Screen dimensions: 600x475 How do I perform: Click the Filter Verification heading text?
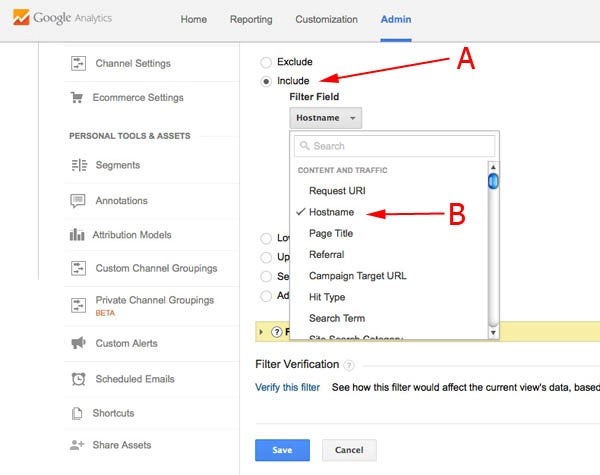point(297,364)
